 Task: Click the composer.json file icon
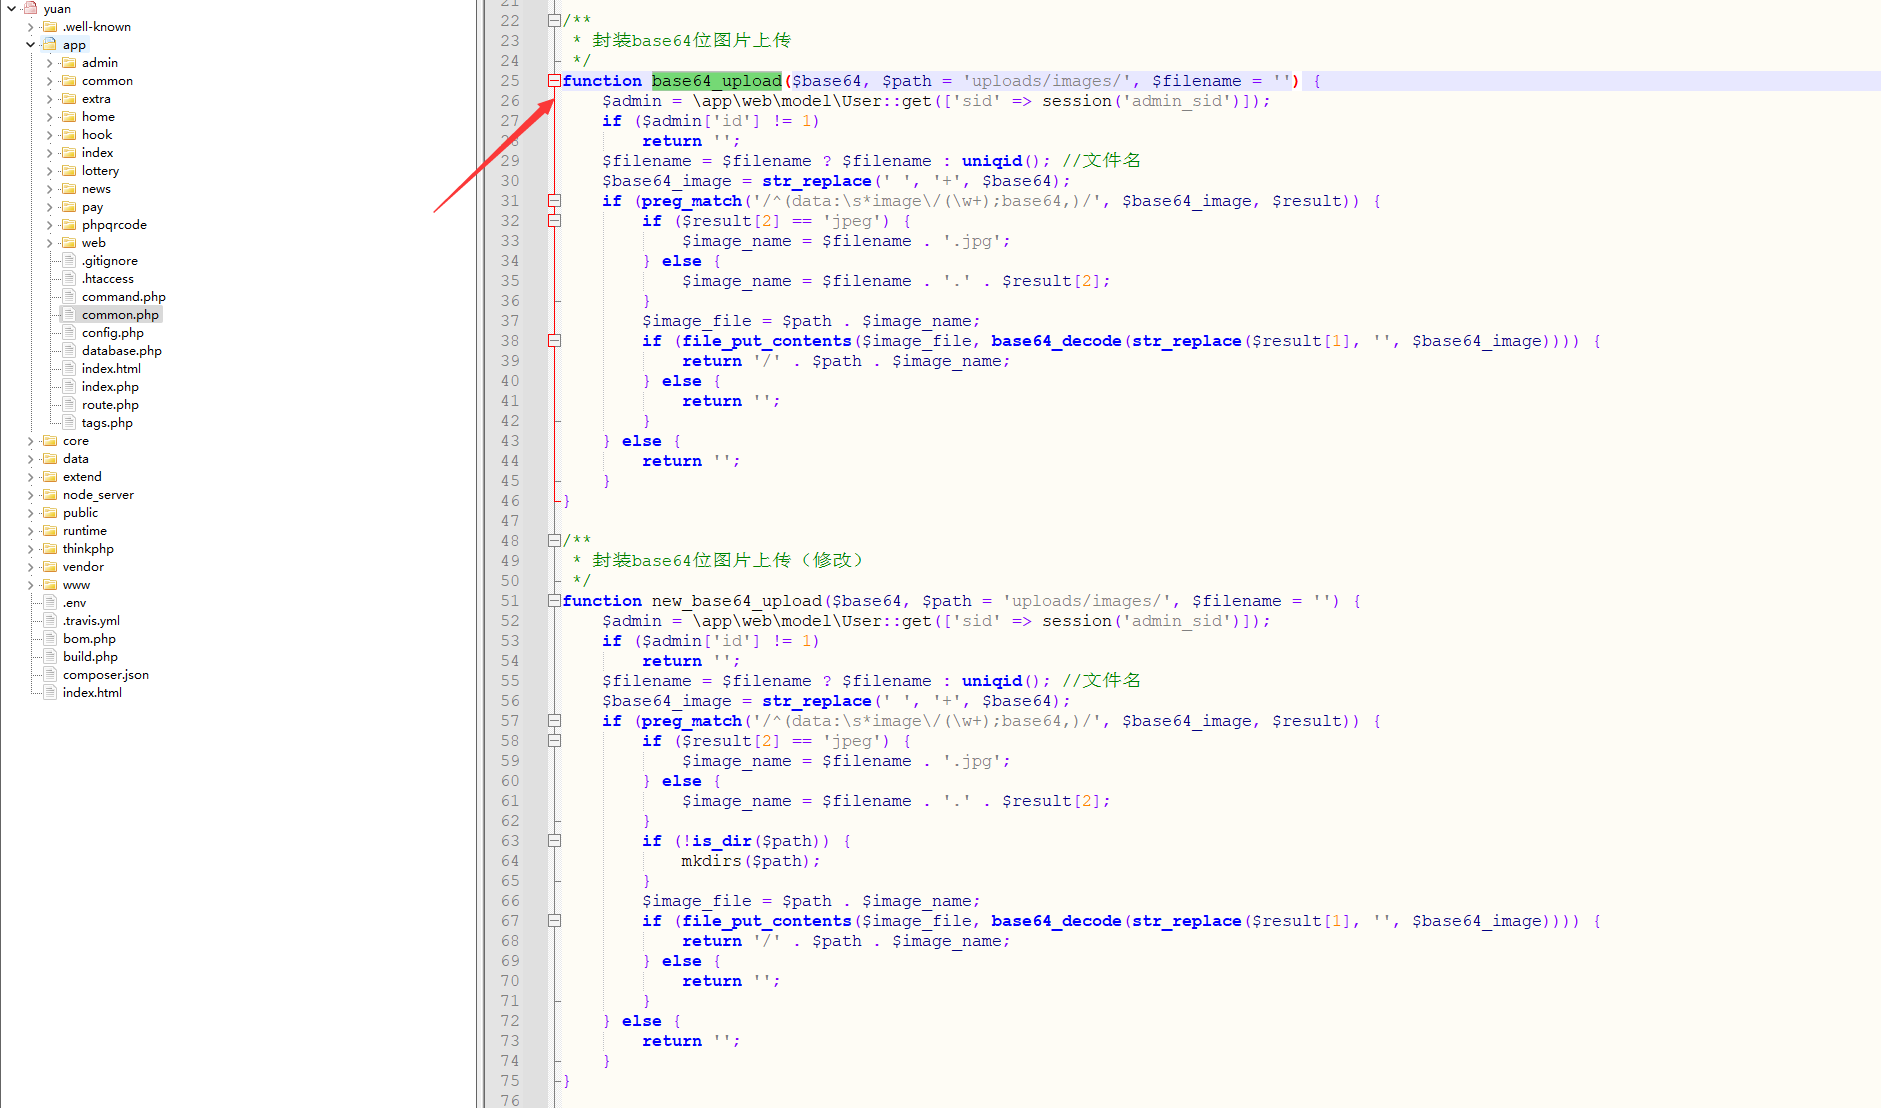click(50, 675)
